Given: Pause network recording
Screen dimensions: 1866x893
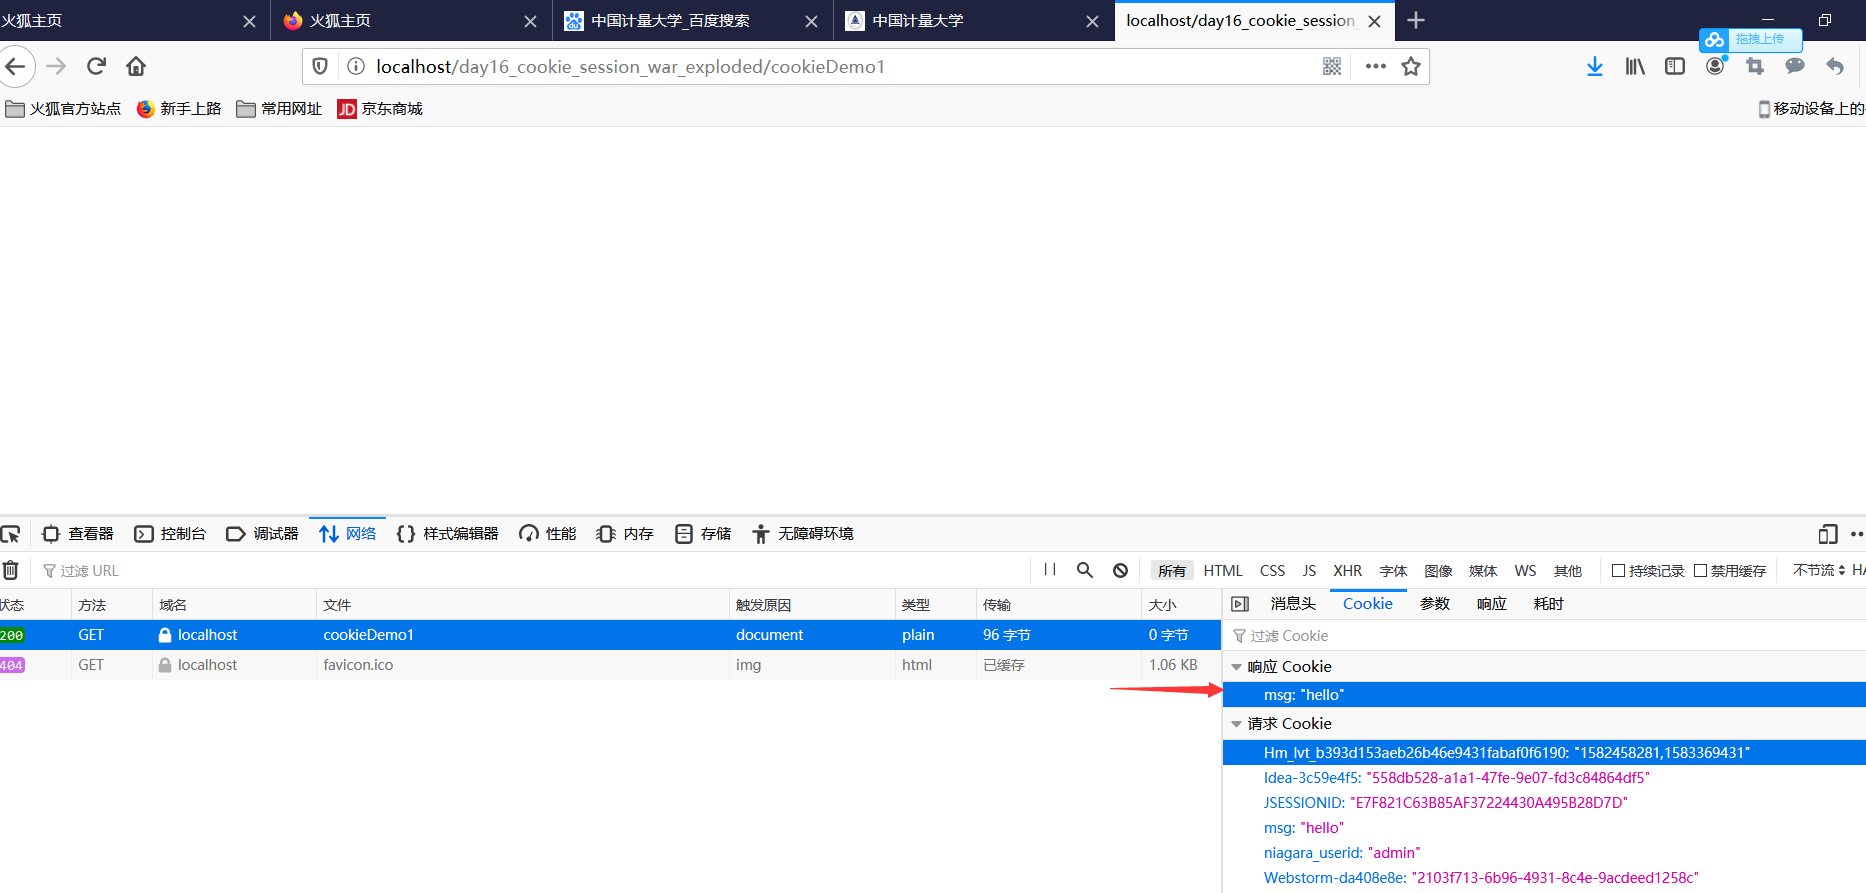Looking at the screenshot, I should [1050, 570].
